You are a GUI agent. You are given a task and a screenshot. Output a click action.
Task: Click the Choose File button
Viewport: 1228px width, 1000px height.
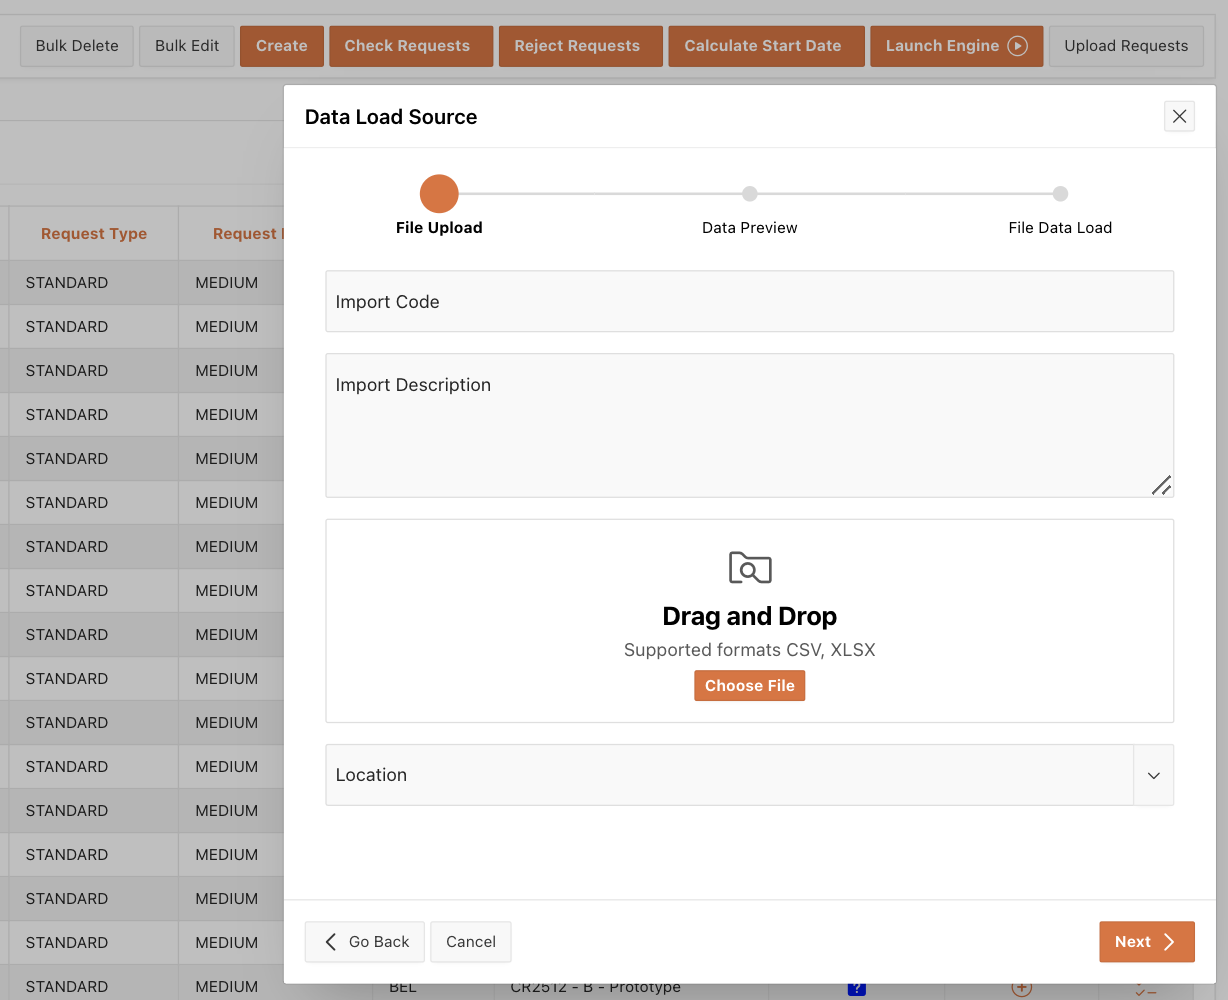(750, 686)
